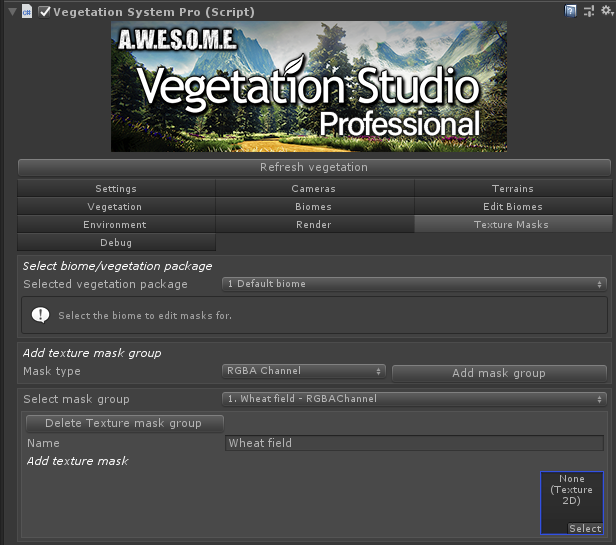Click the Selected vegetation package label
Image resolution: width=616 pixels, height=545 pixels.
105,284
